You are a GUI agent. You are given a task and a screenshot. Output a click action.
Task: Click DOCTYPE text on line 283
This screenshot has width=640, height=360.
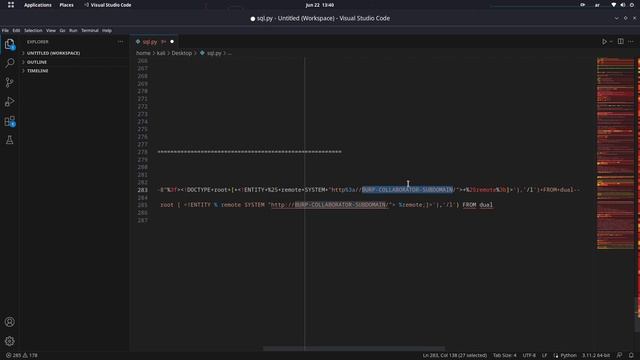[198, 190]
